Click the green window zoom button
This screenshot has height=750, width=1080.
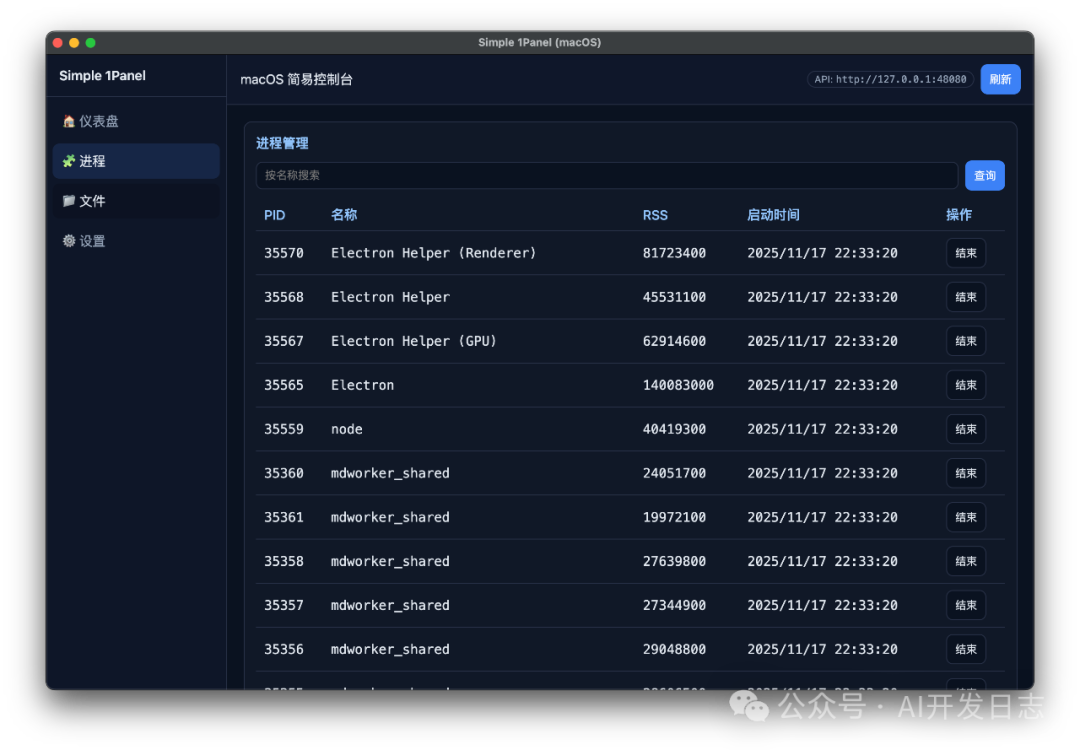(90, 43)
